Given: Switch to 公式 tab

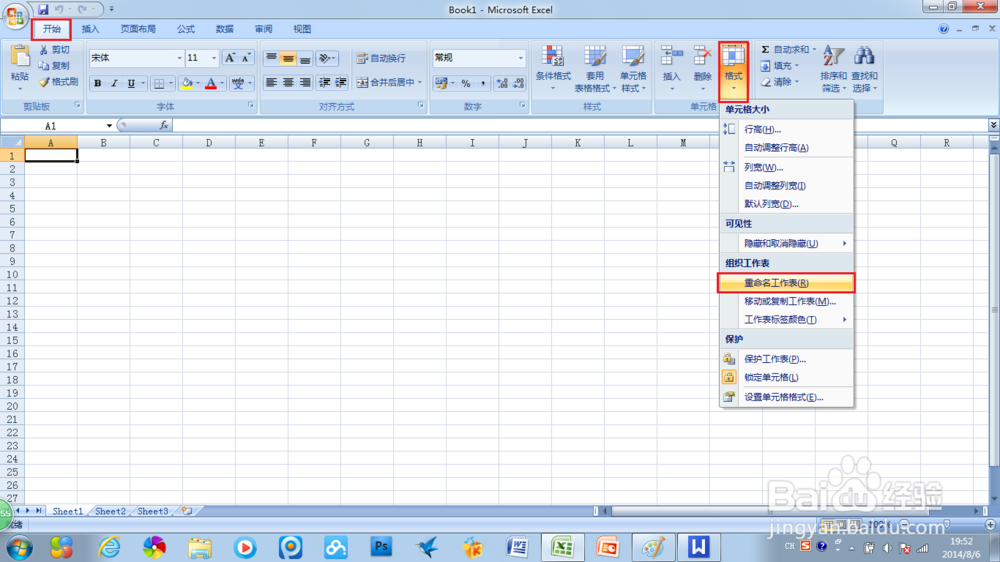Looking at the screenshot, I should tap(186, 29).
